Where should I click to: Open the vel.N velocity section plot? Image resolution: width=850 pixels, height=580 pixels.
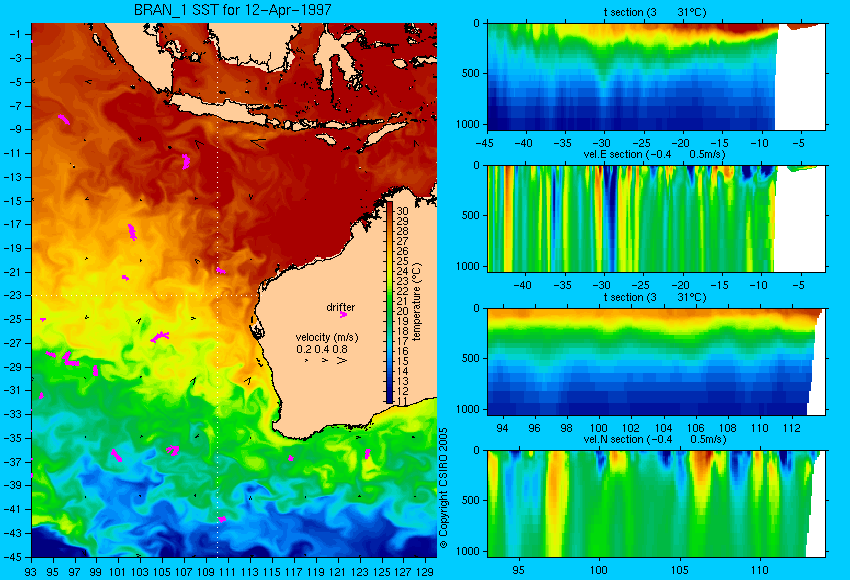656,504
